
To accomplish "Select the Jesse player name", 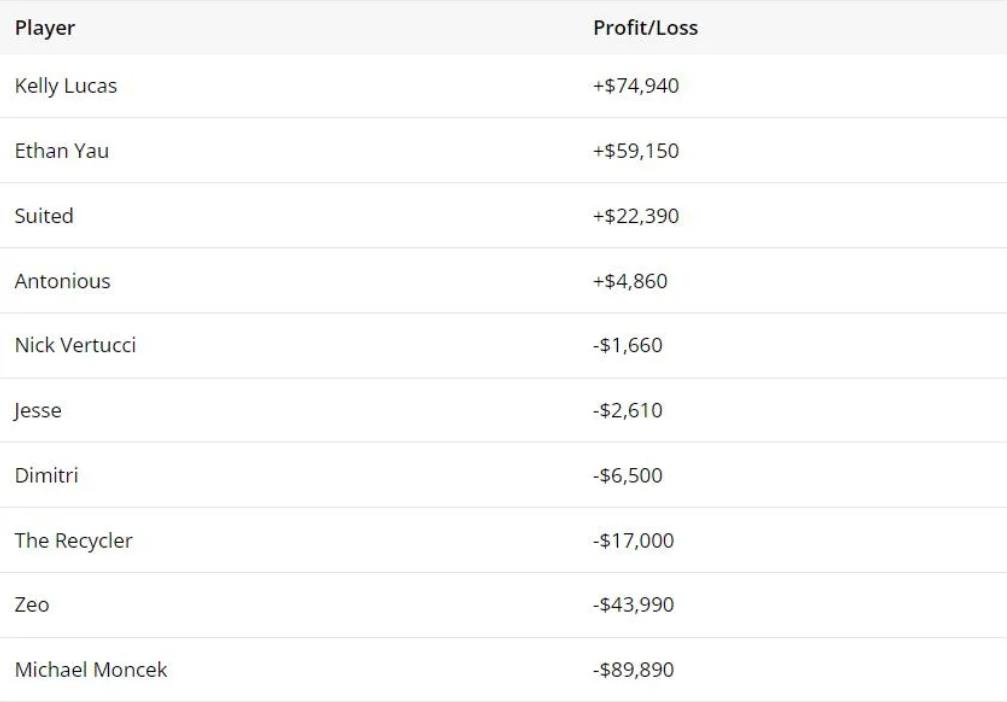I will click(38, 411).
